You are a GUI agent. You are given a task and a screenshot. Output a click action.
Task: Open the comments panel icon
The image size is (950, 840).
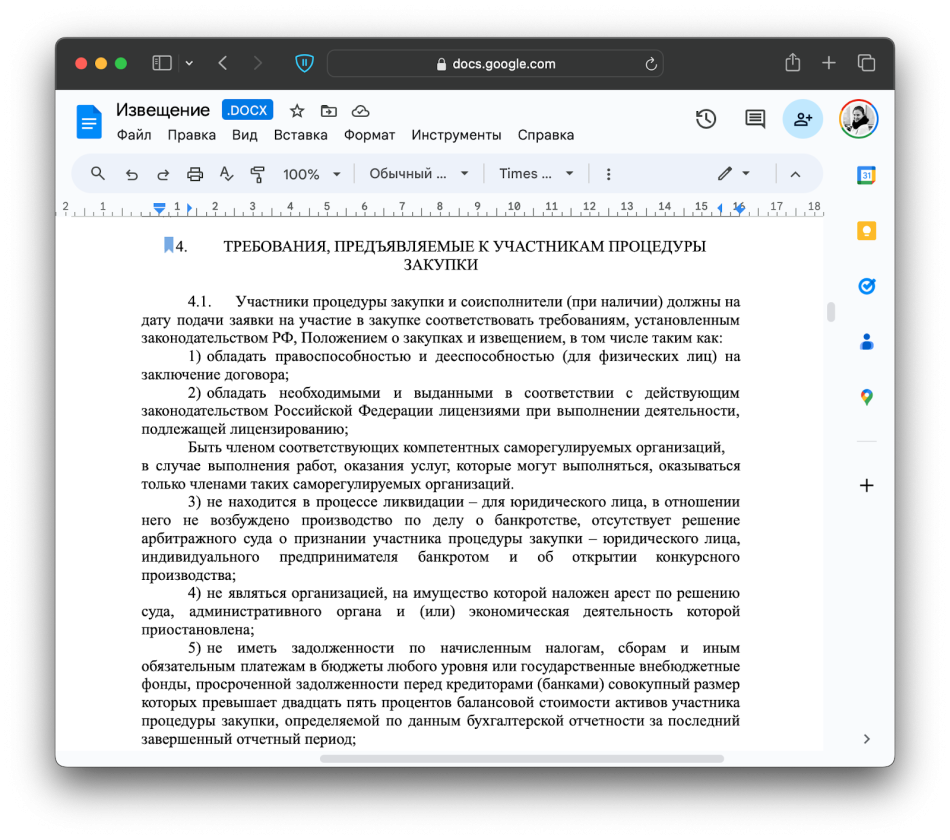coord(755,119)
